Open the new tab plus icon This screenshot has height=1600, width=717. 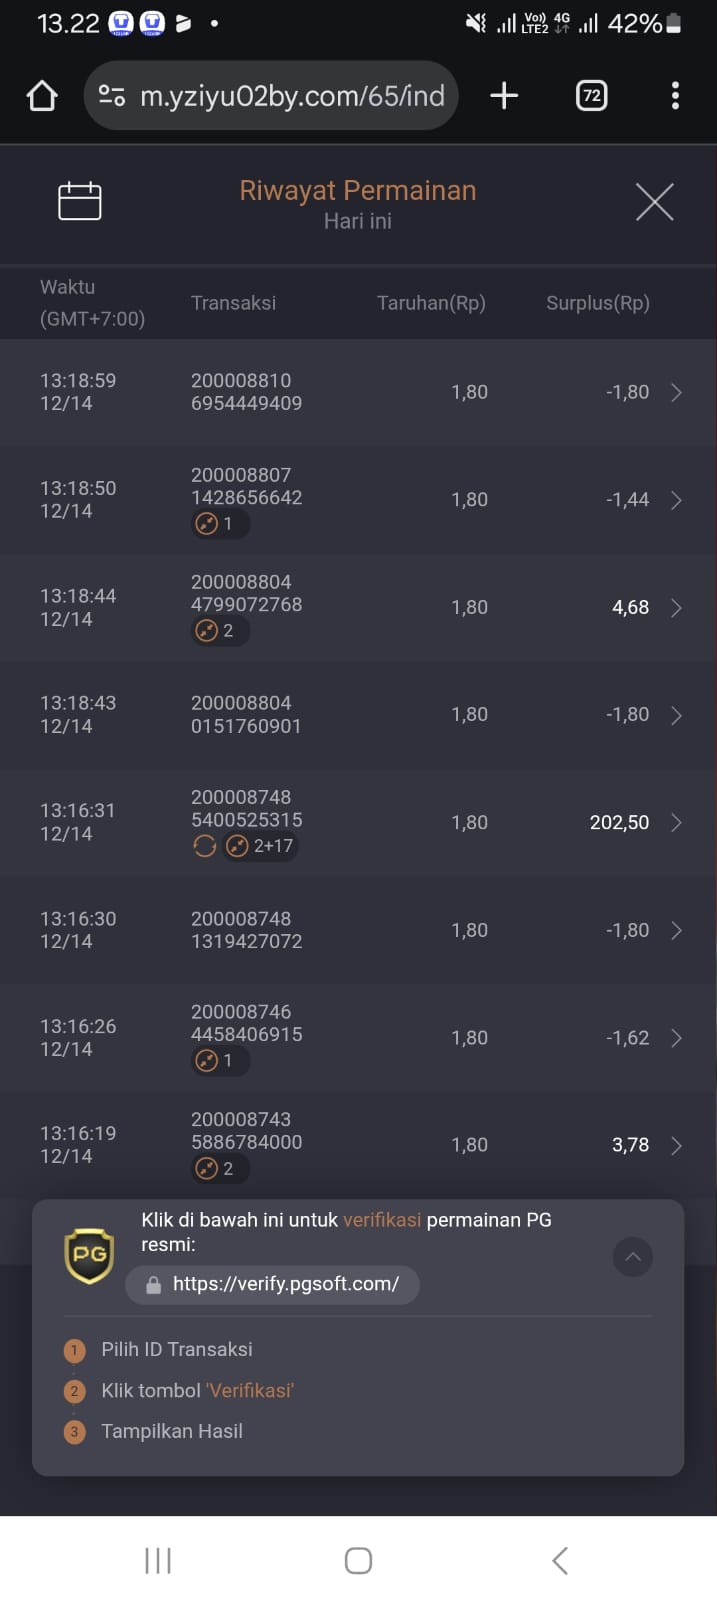click(504, 96)
